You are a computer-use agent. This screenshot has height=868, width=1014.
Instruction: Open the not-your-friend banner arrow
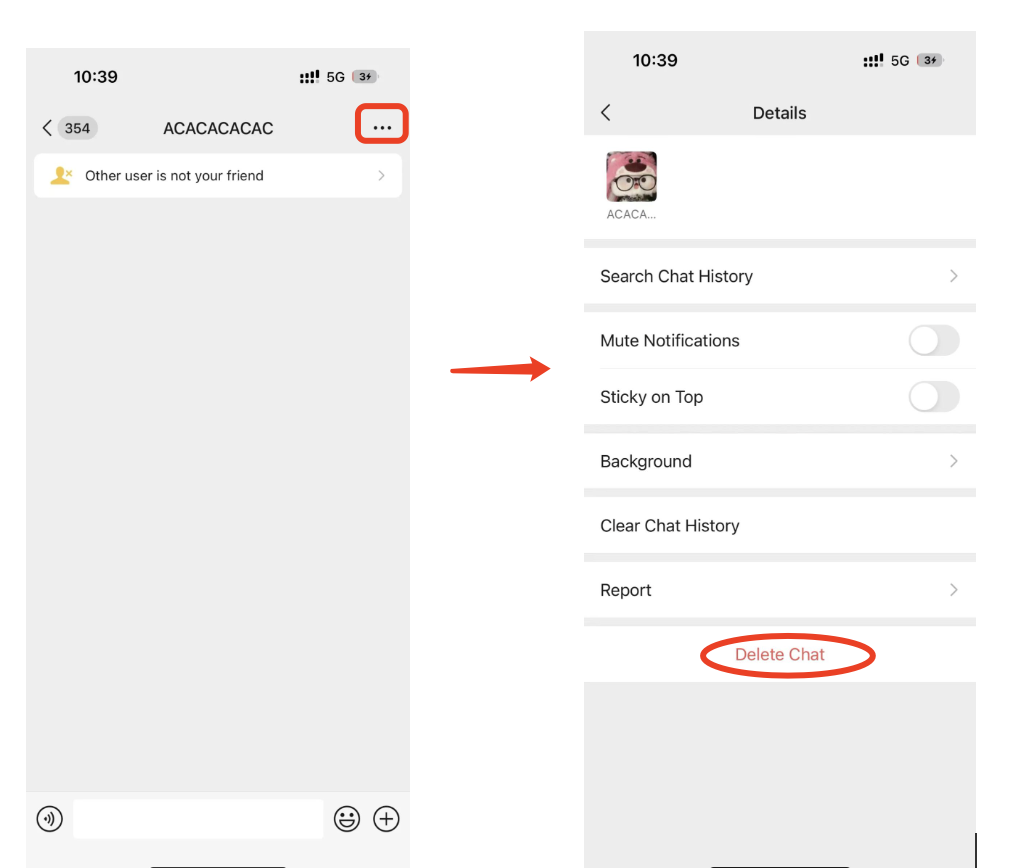(382, 175)
